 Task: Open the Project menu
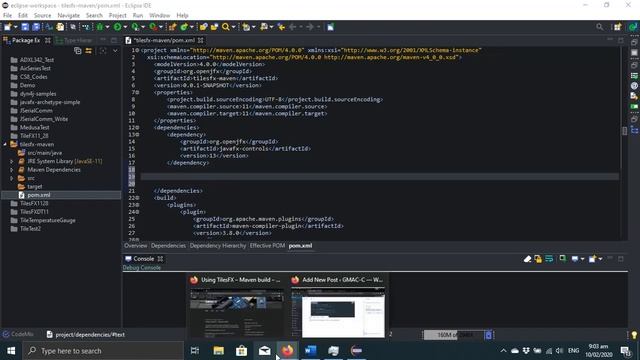pyautogui.click(x=118, y=16)
